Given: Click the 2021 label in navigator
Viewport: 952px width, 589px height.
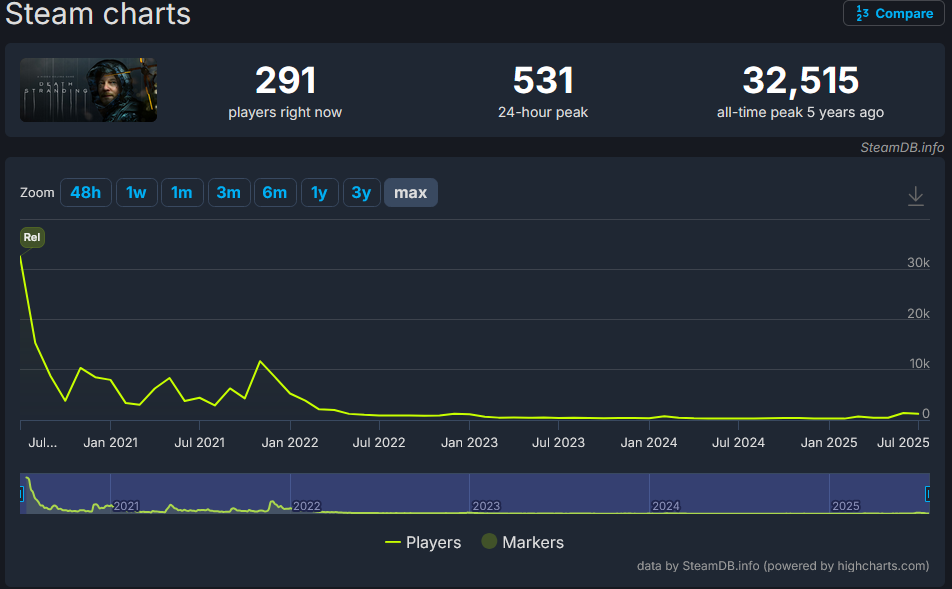Looking at the screenshot, I should coord(126,506).
